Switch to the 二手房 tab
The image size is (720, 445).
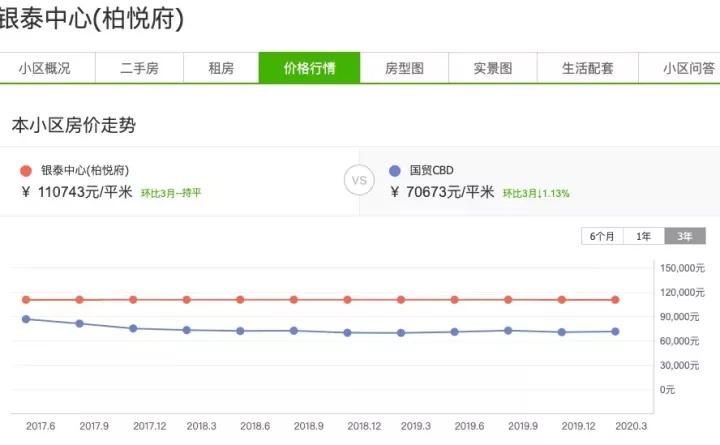(139, 68)
